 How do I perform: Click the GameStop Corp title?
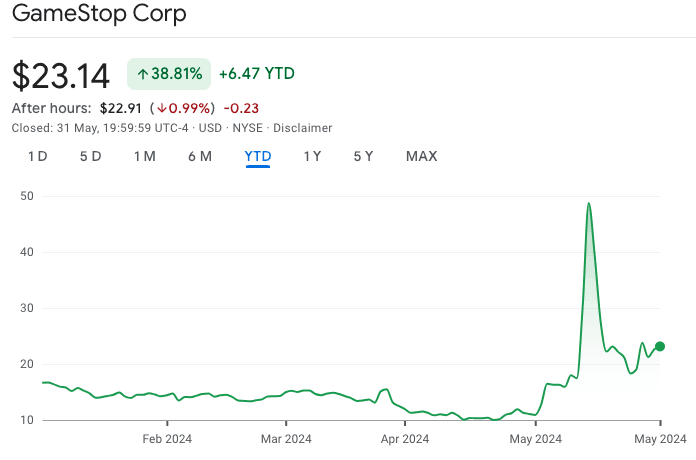(98, 15)
